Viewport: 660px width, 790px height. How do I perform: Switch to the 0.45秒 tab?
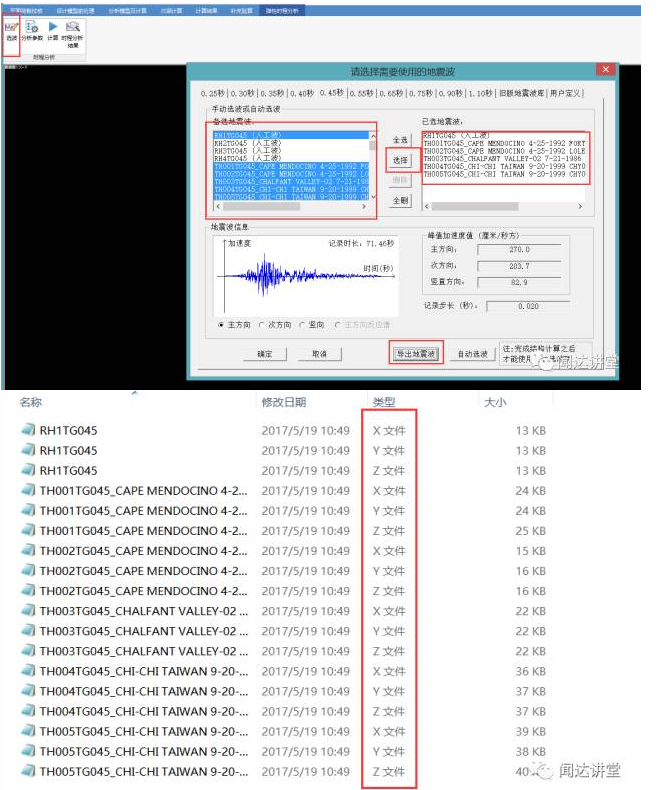click(x=332, y=93)
